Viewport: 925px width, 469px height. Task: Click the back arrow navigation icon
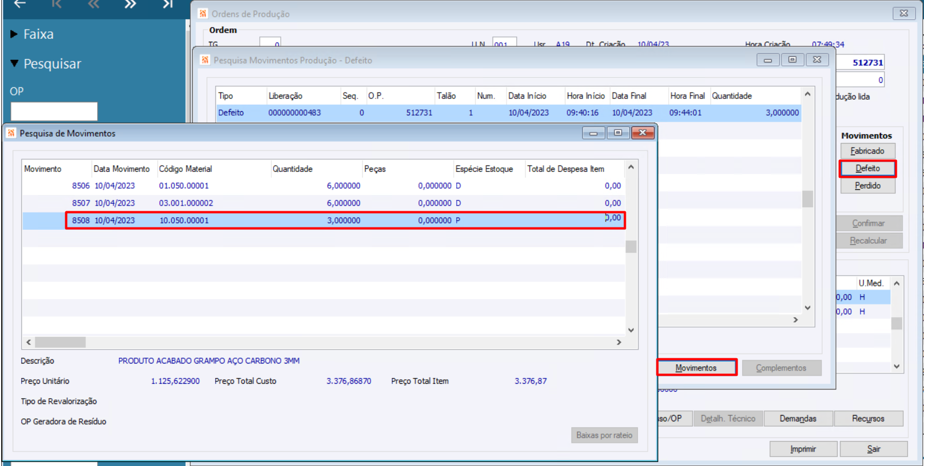pos(19,4)
